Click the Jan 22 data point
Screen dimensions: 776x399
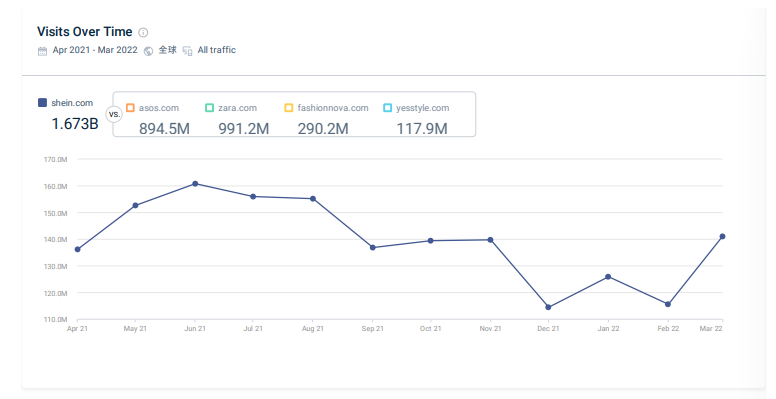pos(608,277)
